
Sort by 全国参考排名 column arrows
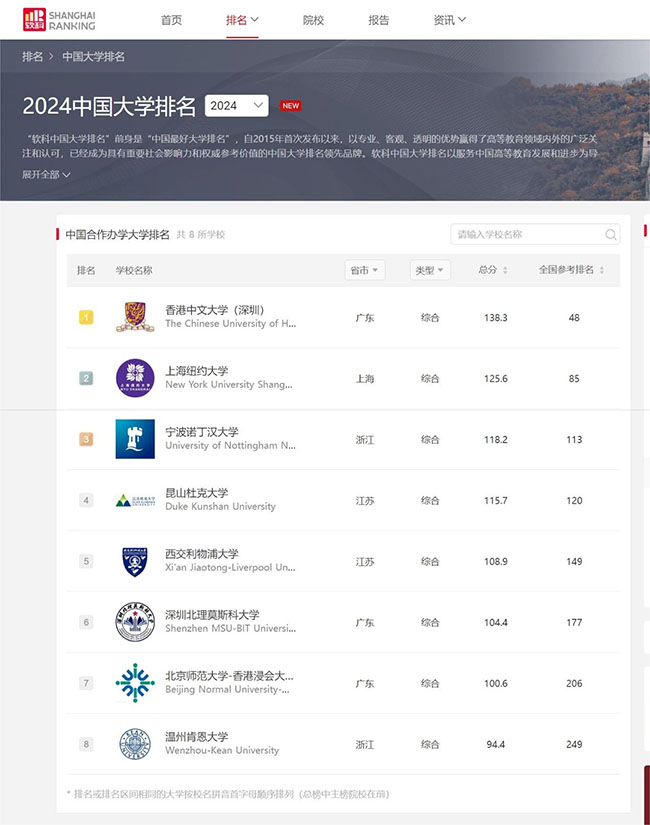tap(602, 270)
